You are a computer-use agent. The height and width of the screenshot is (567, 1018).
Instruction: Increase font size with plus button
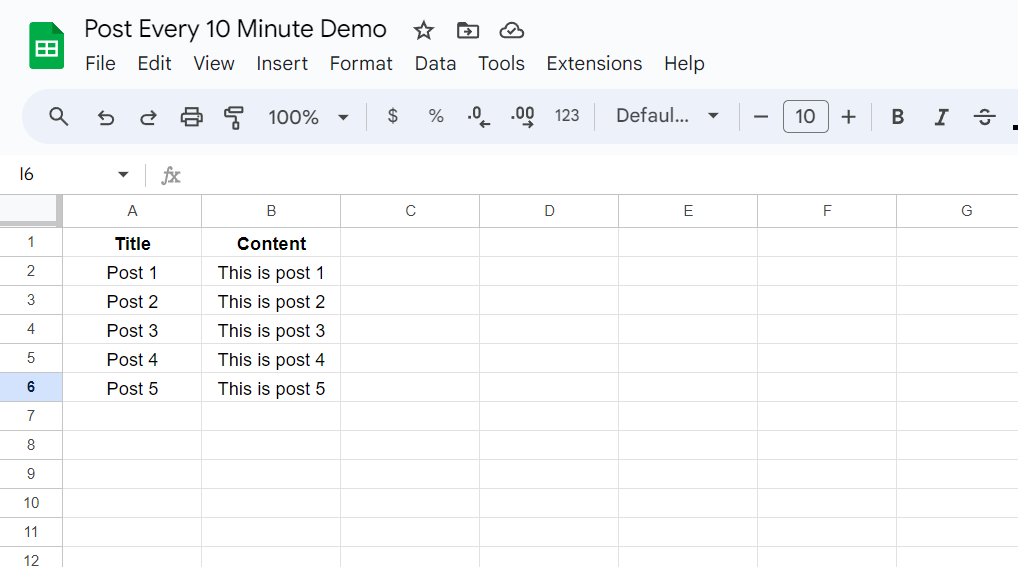[x=848, y=117]
